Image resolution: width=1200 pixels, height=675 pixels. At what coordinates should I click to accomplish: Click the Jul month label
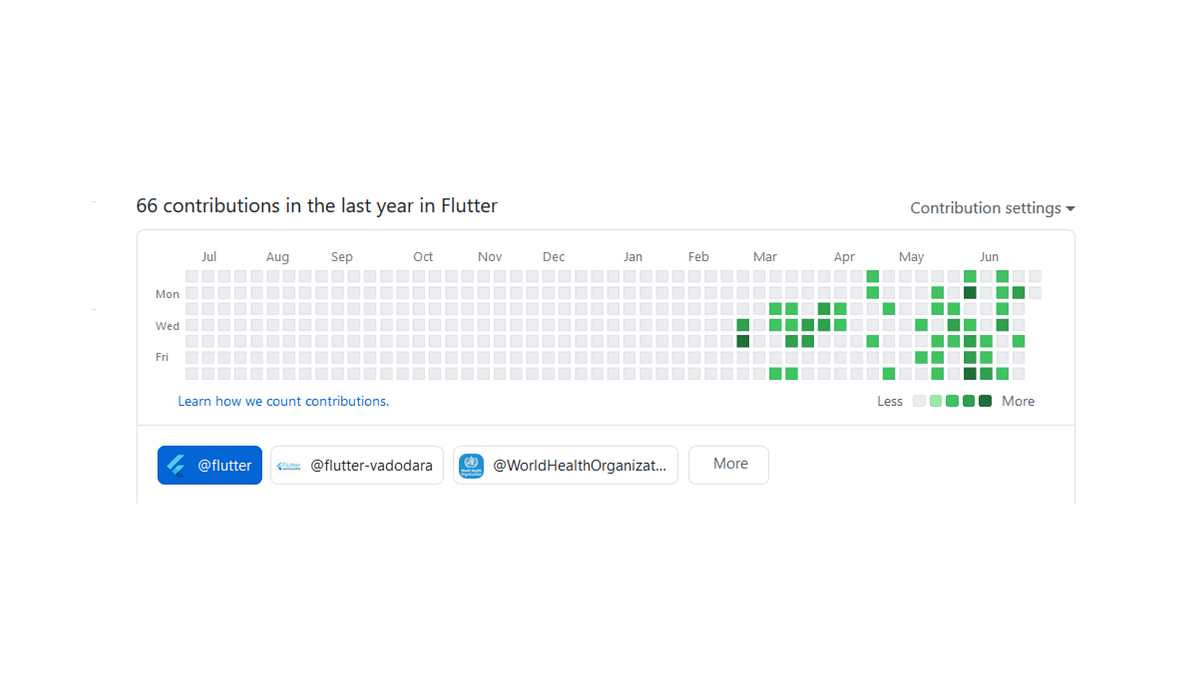[208, 256]
